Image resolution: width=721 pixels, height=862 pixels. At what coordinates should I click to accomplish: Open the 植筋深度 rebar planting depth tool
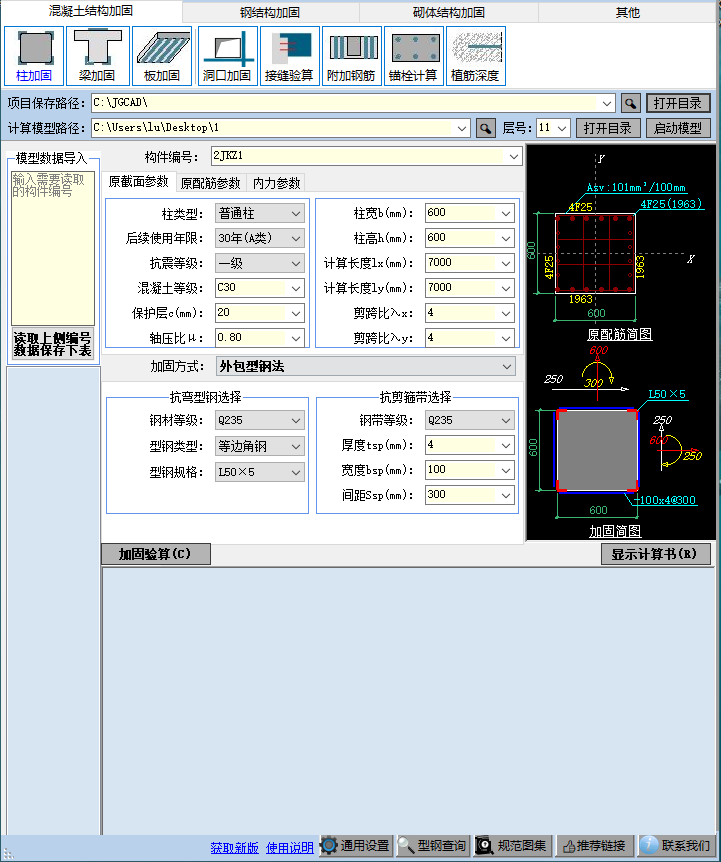[x=475, y=55]
